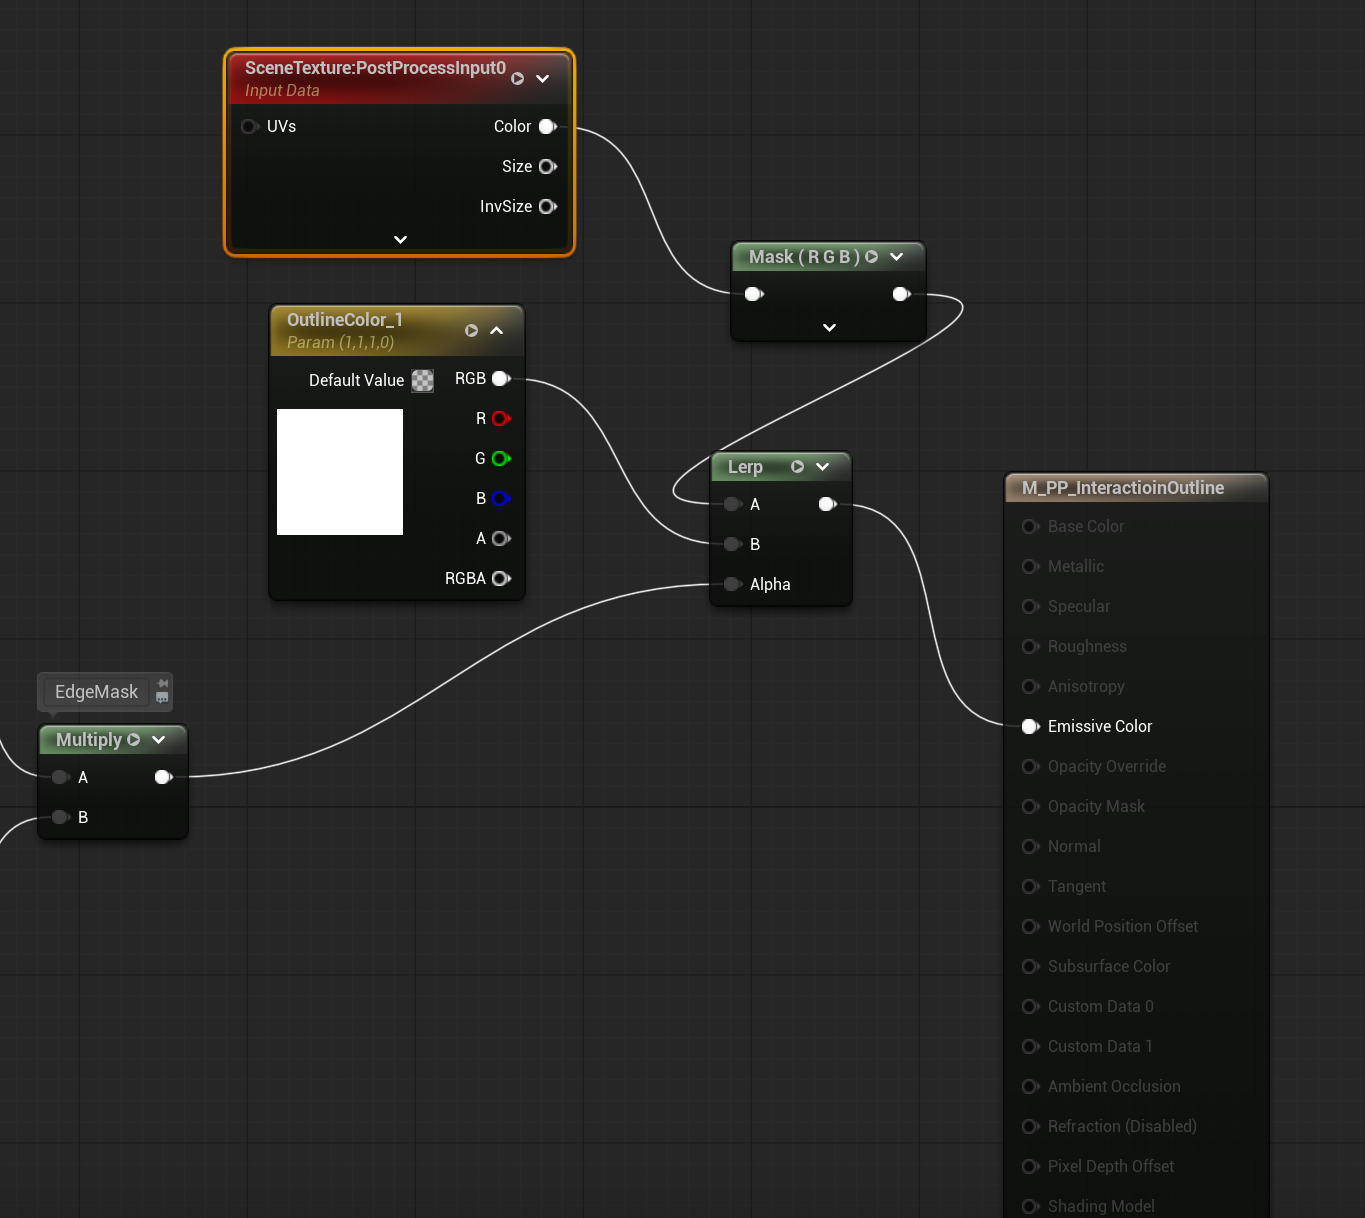Viewport: 1365px width, 1218px height.
Task: Open OutlineColor_1 Default Value color picker
Action: [x=423, y=380]
